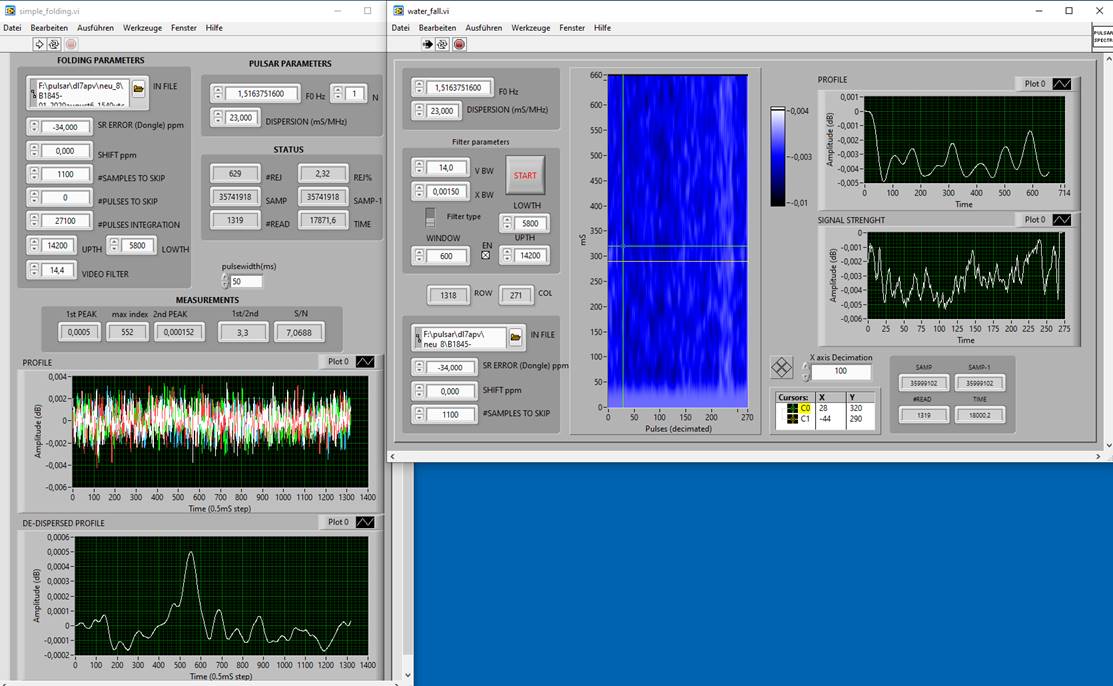Click the Run arrow in simple_folding.vi toolbar

point(39,44)
